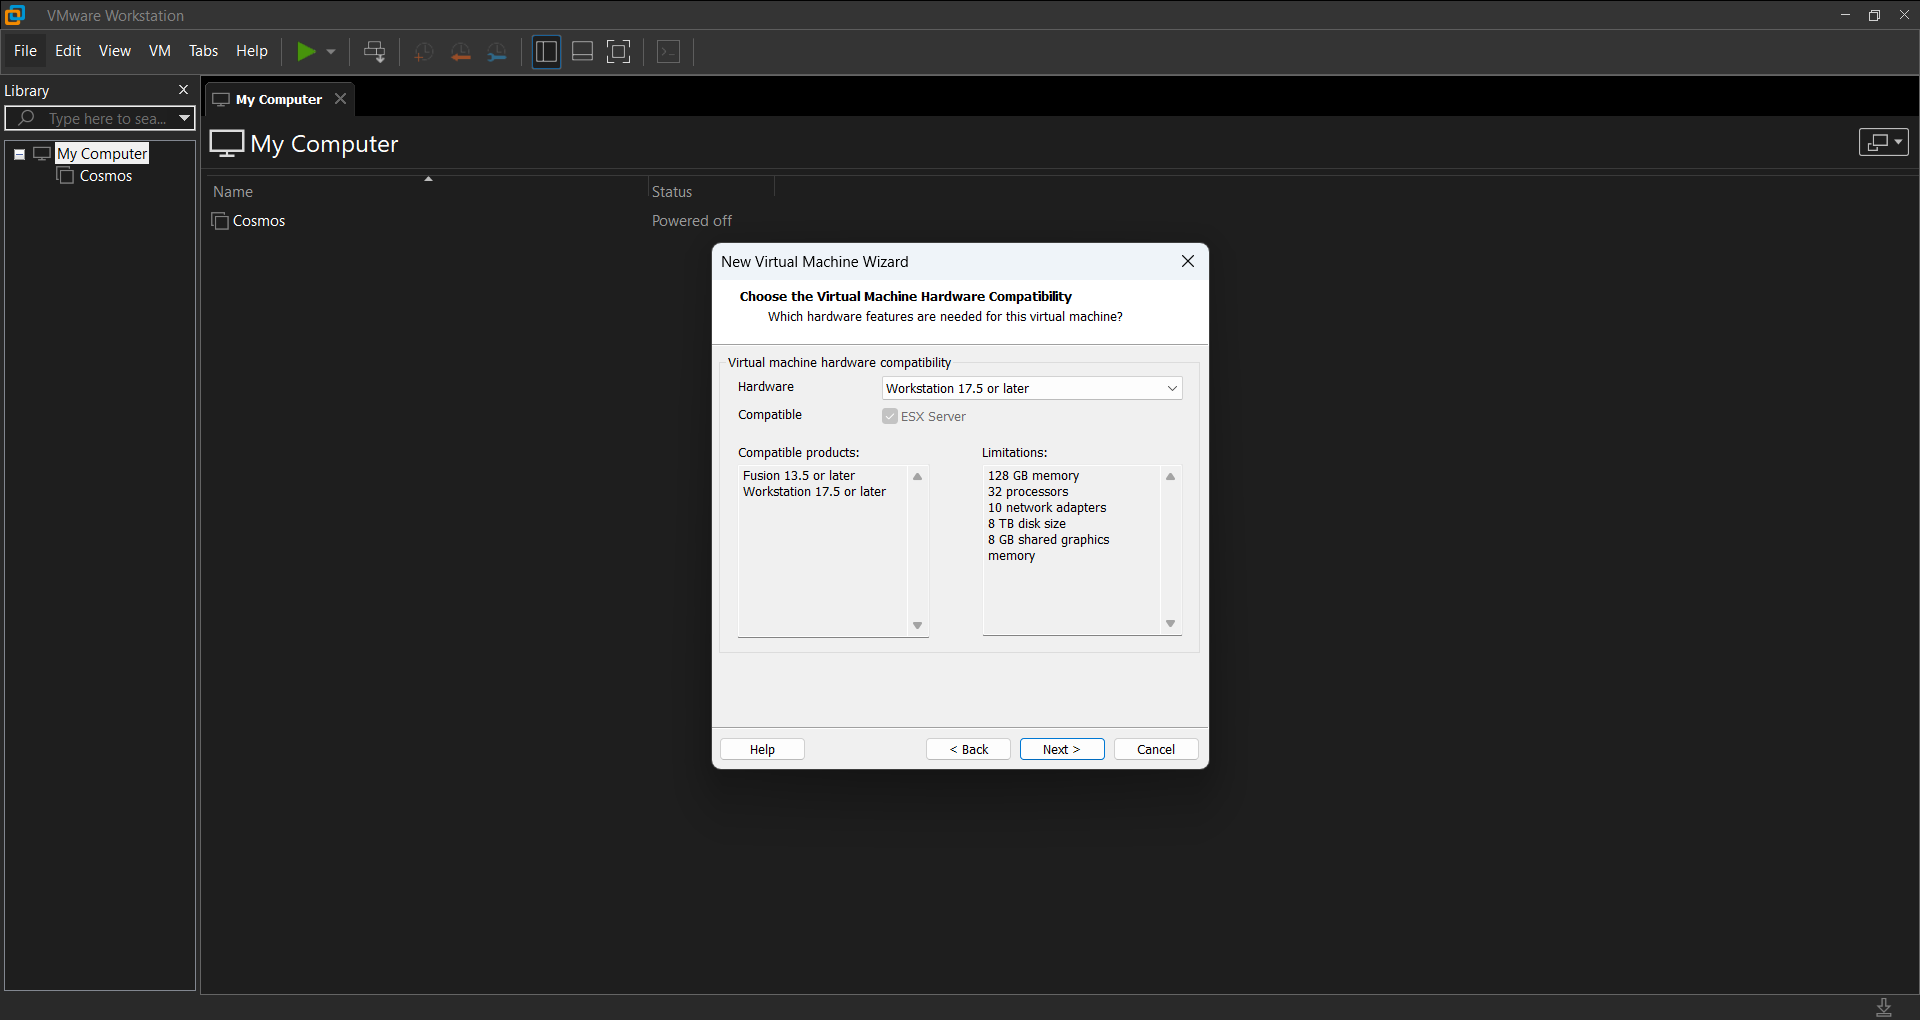Click the full screen mode icon
The height and width of the screenshot is (1020, 1920).
coord(619,52)
